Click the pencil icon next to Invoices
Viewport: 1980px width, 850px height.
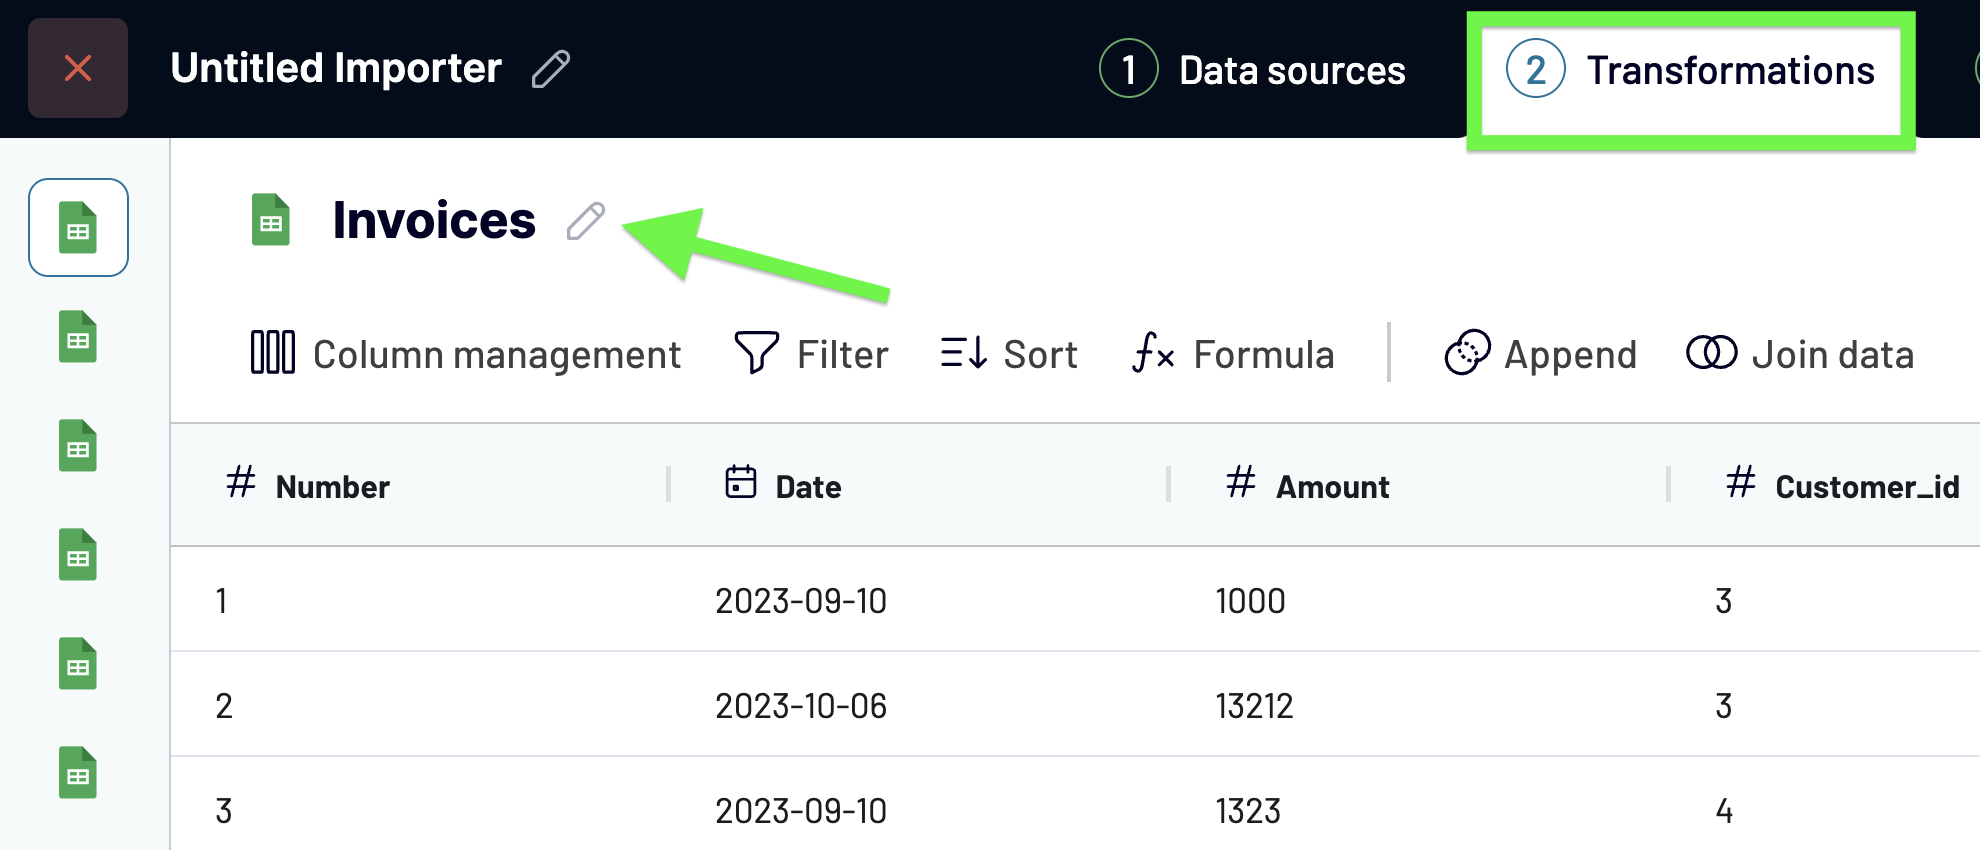585,221
